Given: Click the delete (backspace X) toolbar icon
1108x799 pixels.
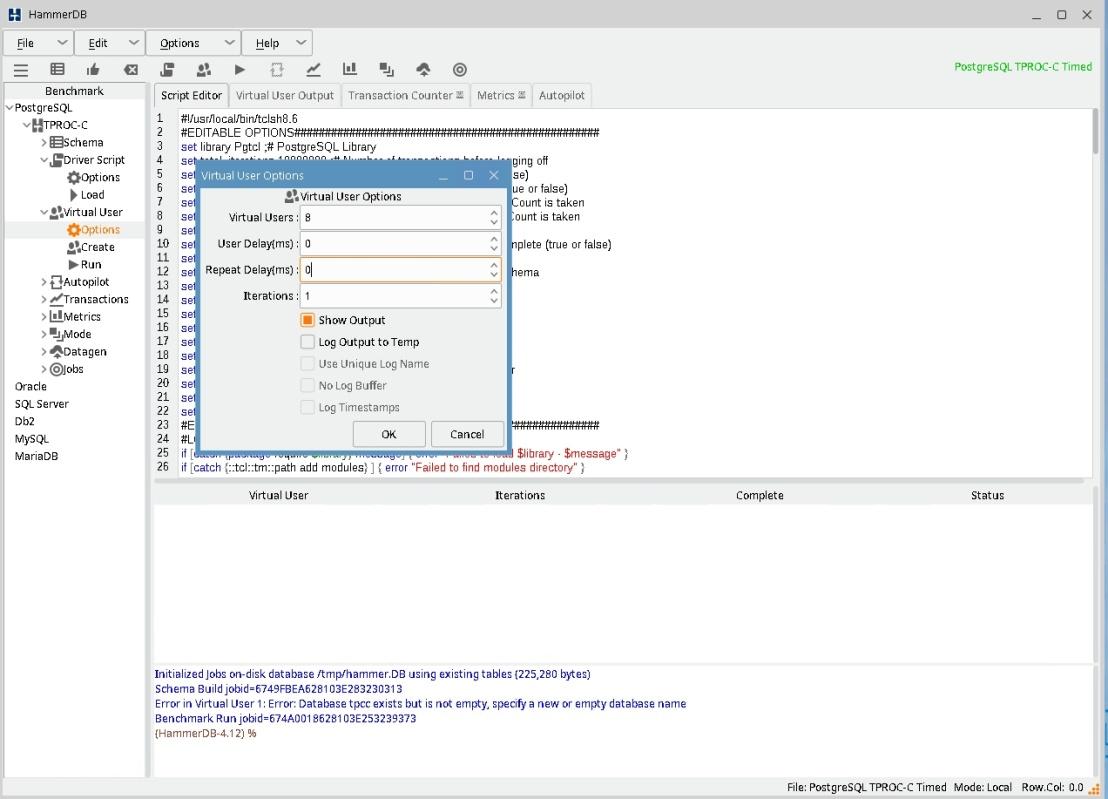Looking at the screenshot, I should point(131,69).
